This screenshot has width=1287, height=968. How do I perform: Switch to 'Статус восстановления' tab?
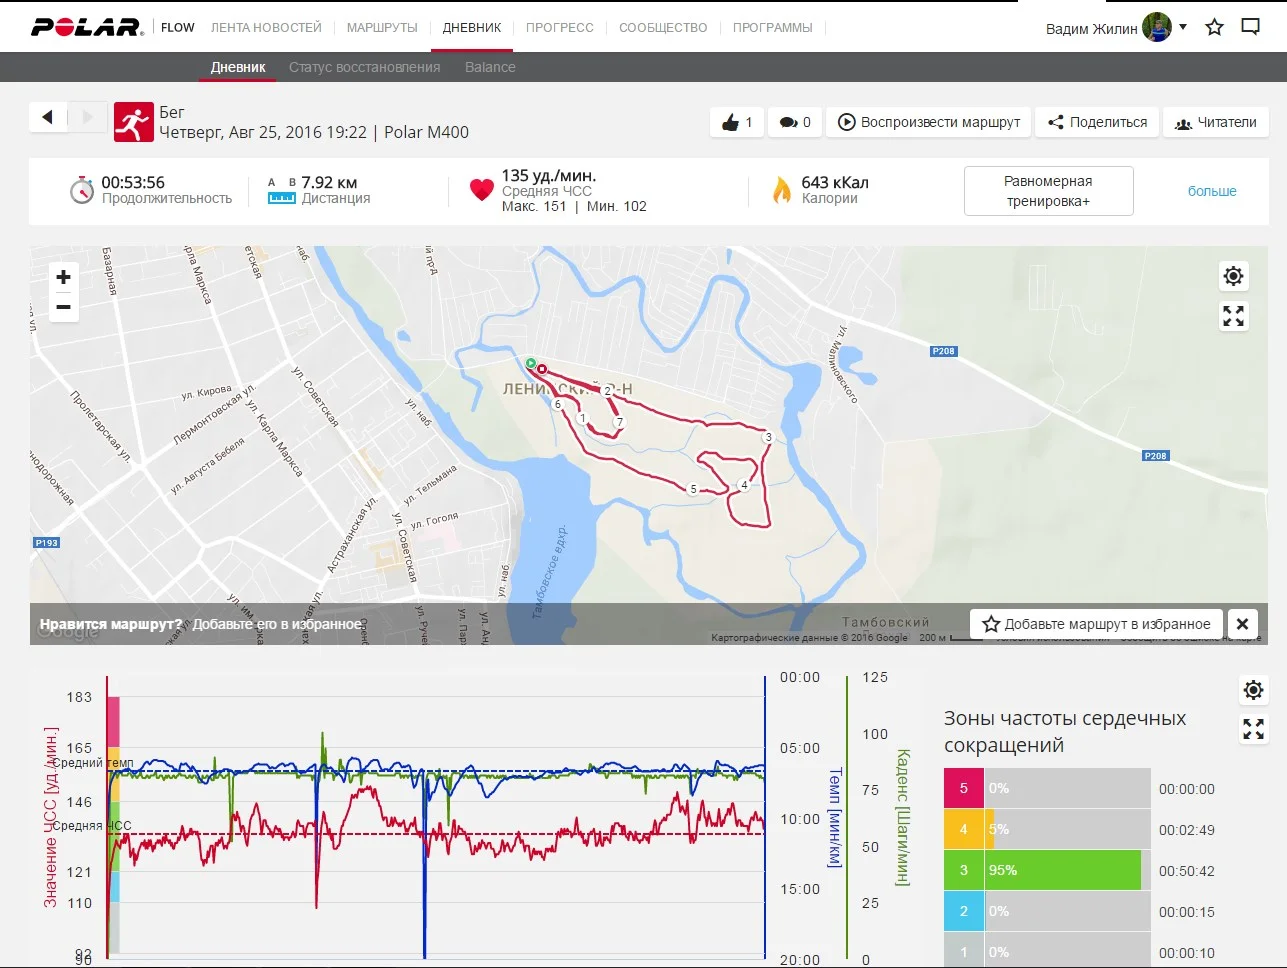pyautogui.click(x=364, y=67)
